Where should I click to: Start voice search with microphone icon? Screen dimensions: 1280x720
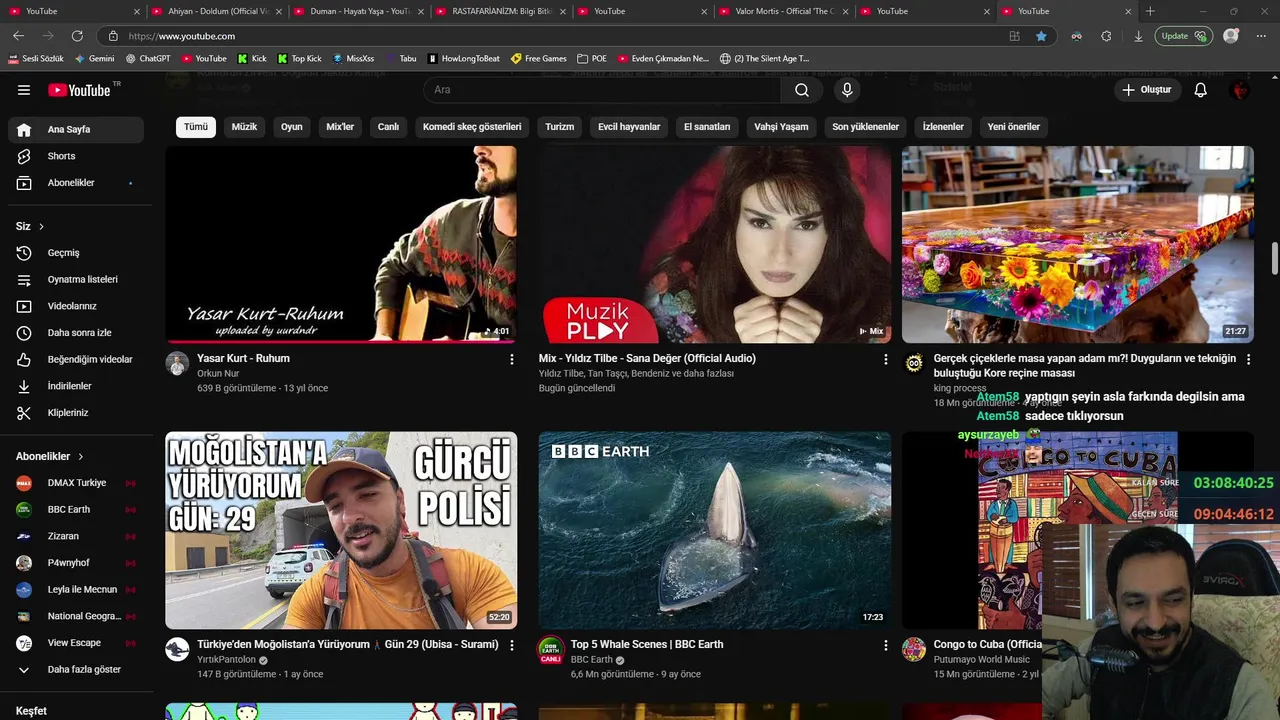(x=847, y=90)
